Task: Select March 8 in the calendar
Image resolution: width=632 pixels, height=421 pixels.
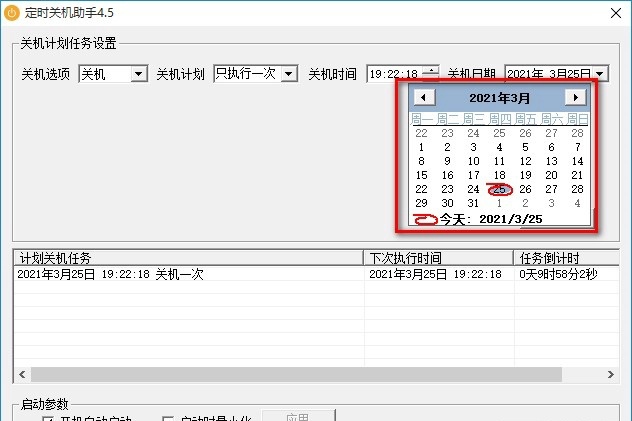Action: click(x=421, y=161)
